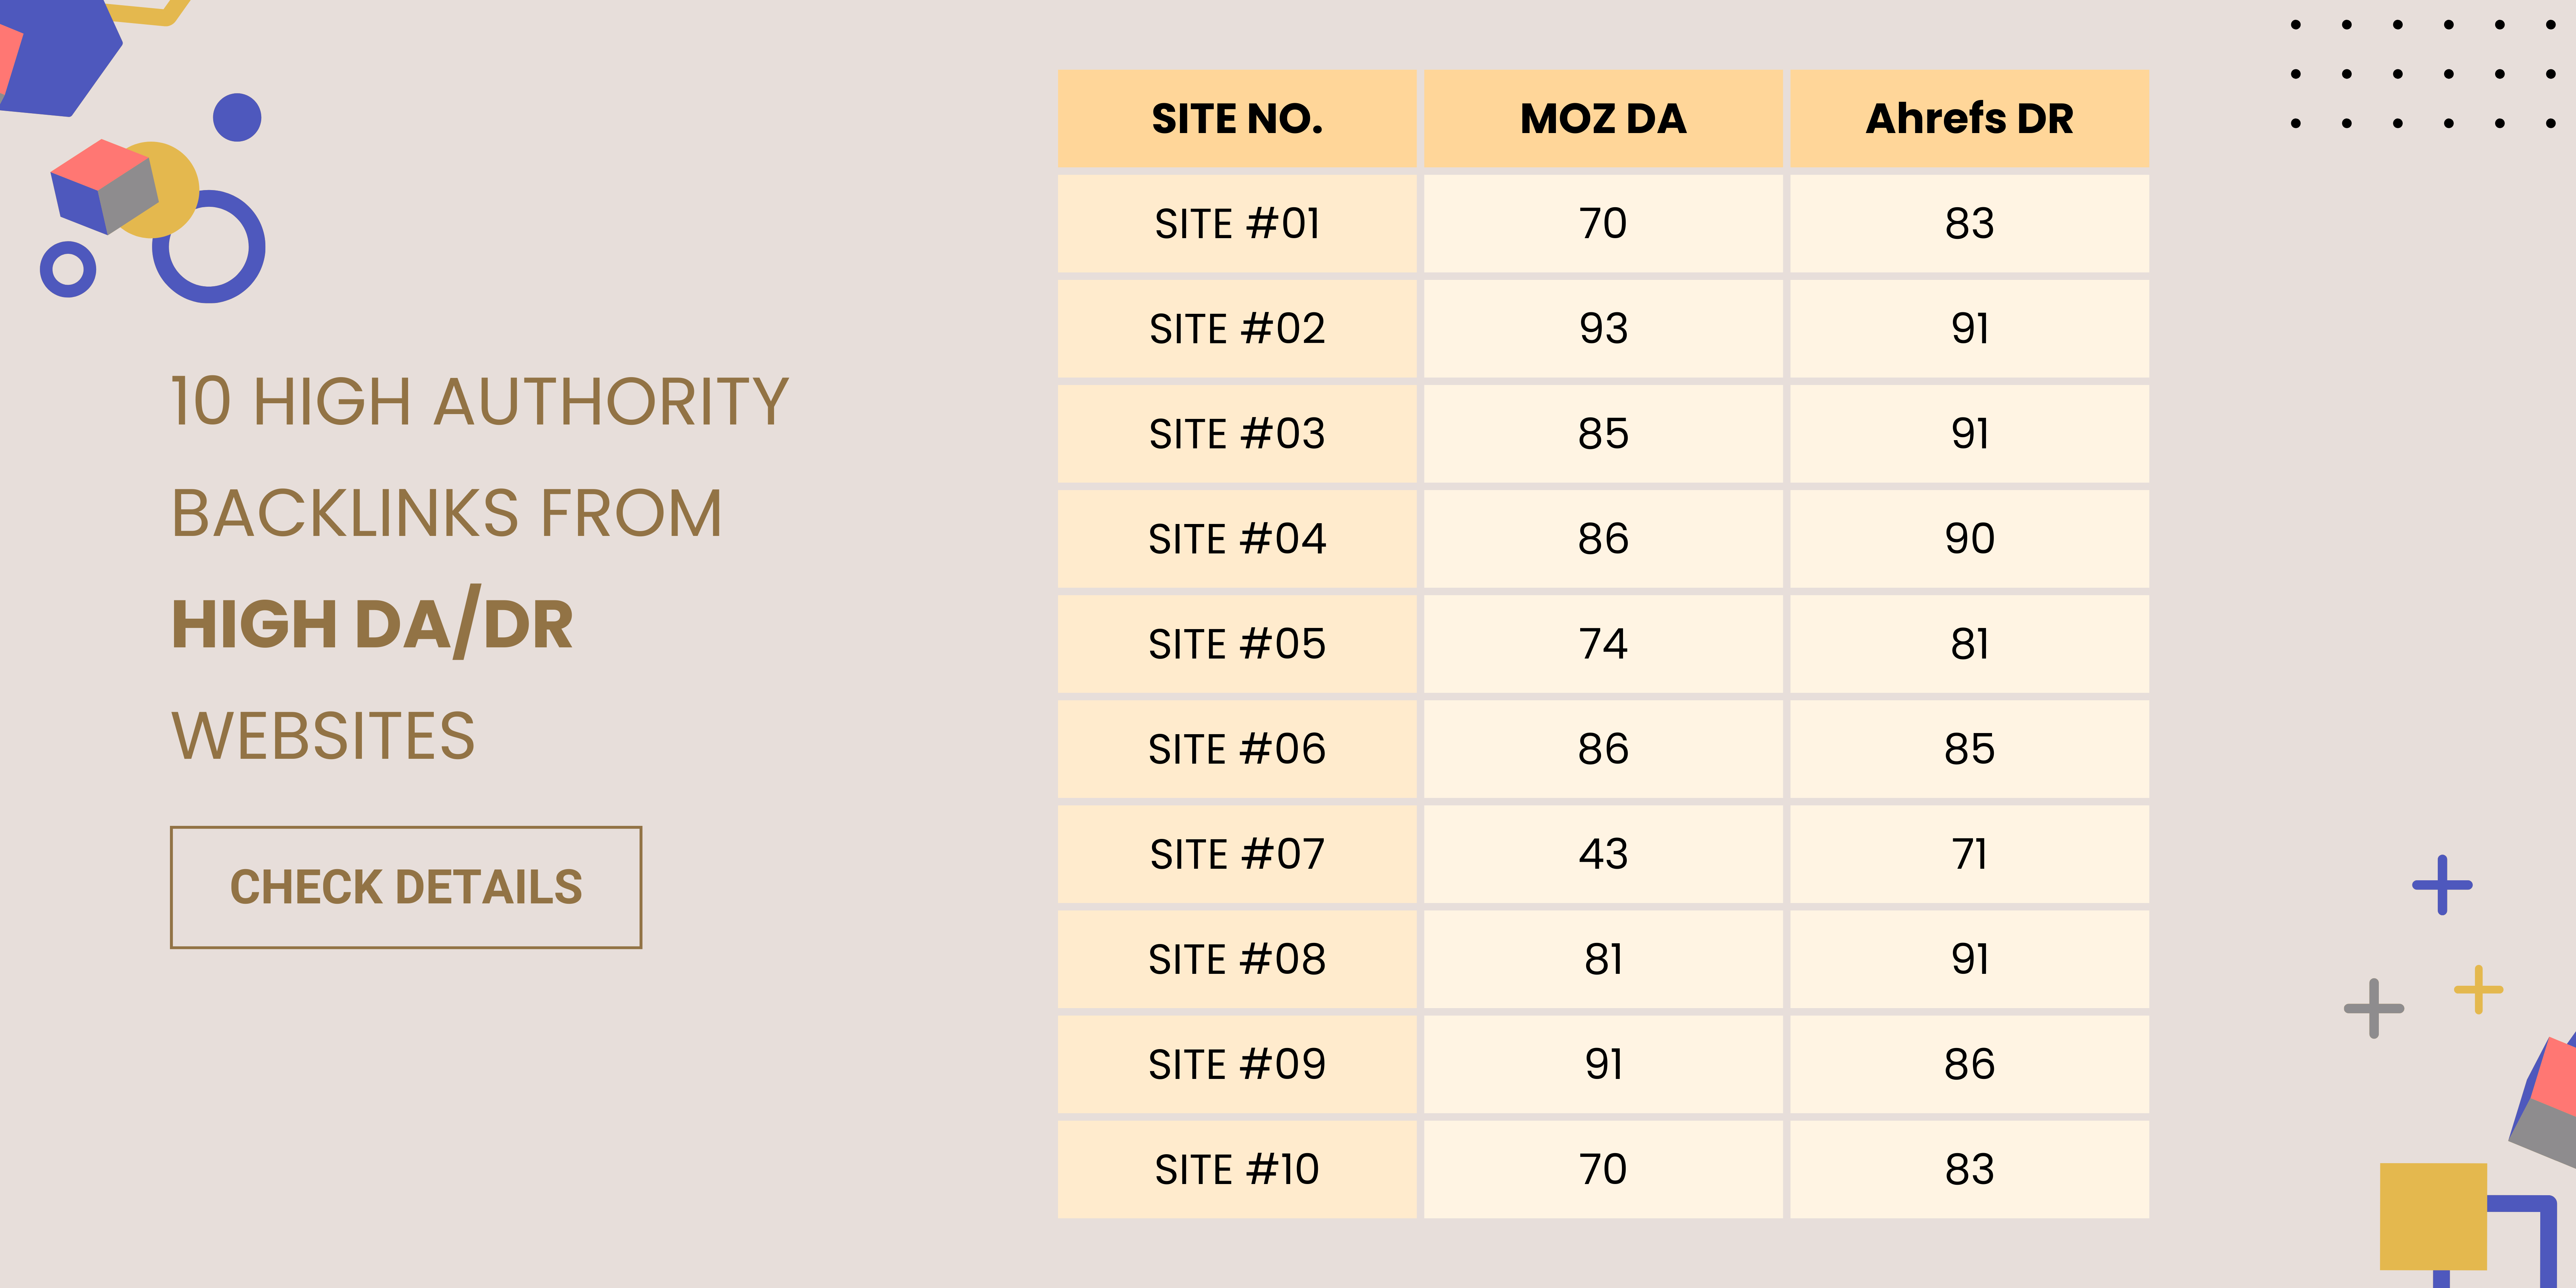Image resolution: width=2576 pixels, height=1288 pixels.
Task: Click the Ahrefs DR column header
Action: [1969, 119]
